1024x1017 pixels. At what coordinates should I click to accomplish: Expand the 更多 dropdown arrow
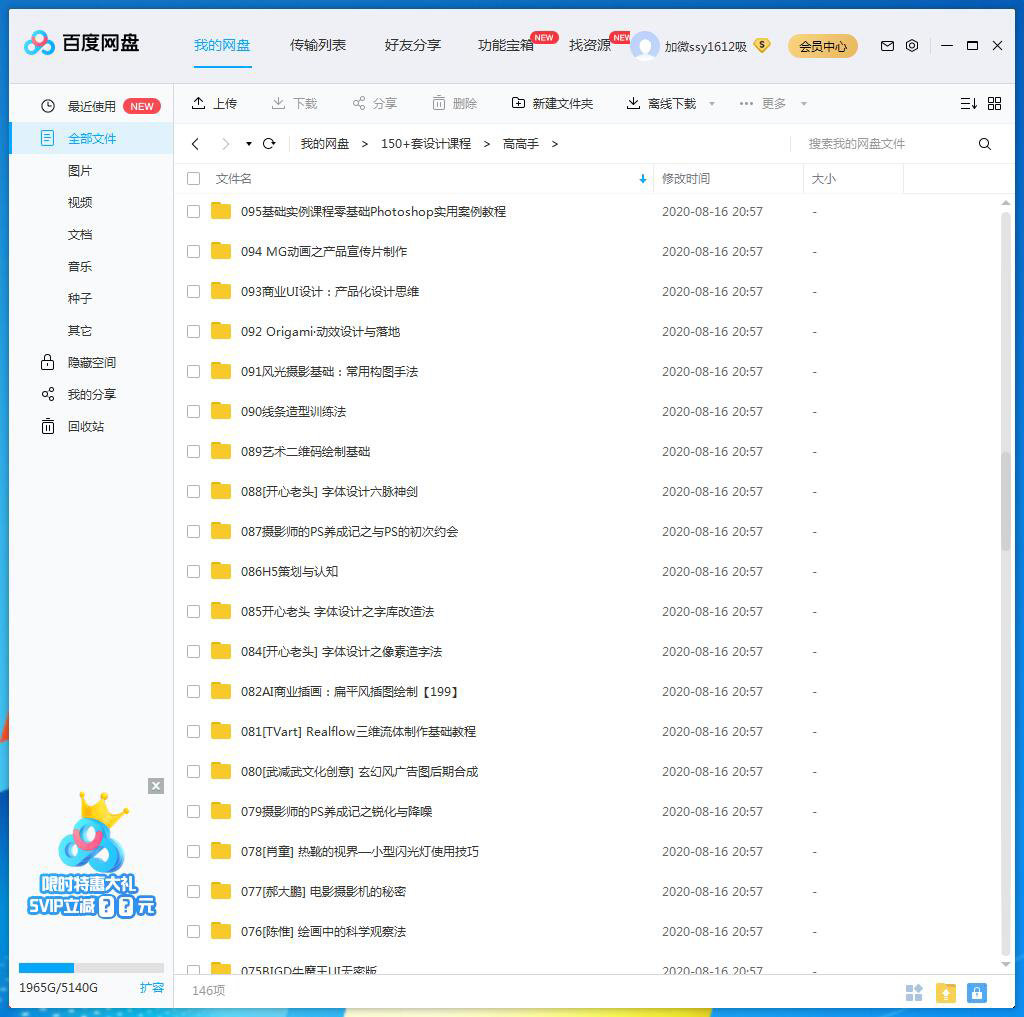803,104
